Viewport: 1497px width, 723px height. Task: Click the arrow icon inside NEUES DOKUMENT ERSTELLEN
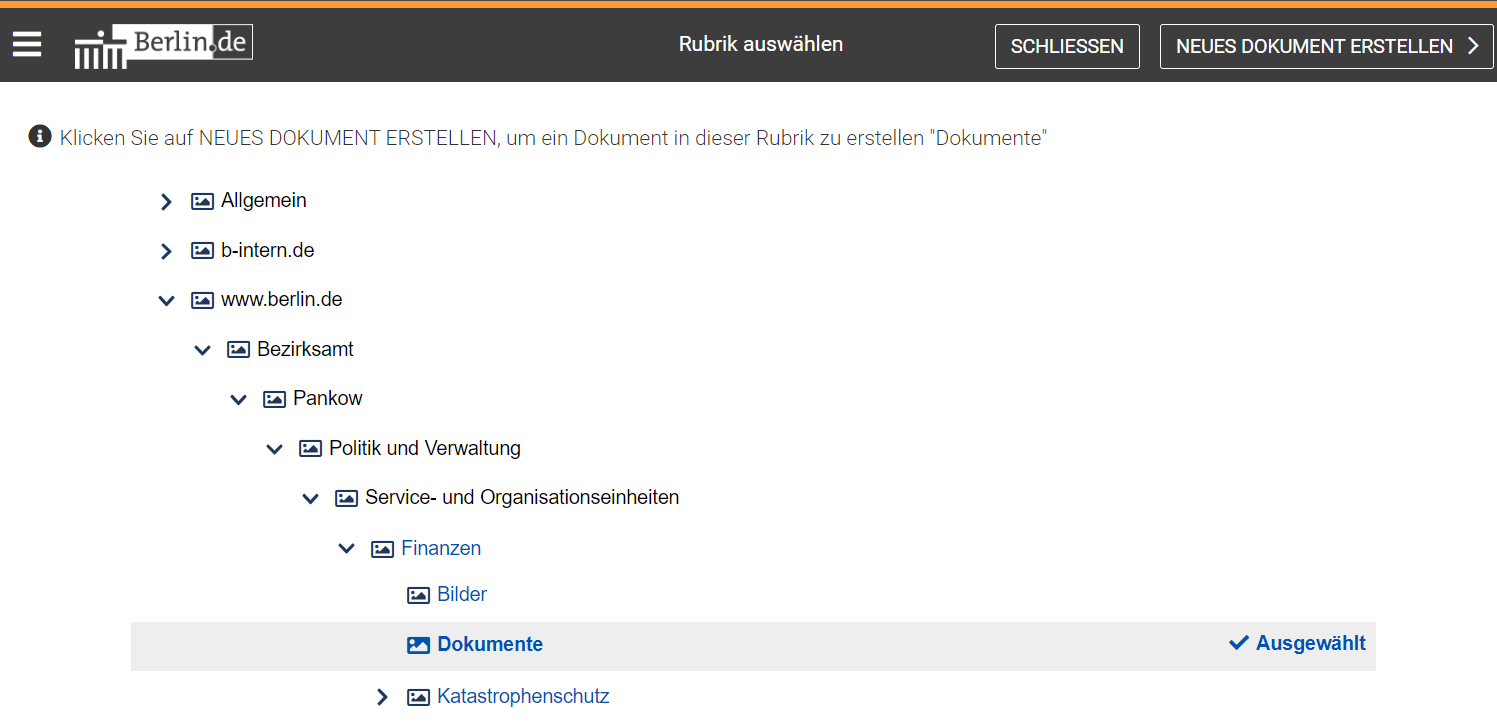(1471, 46)
